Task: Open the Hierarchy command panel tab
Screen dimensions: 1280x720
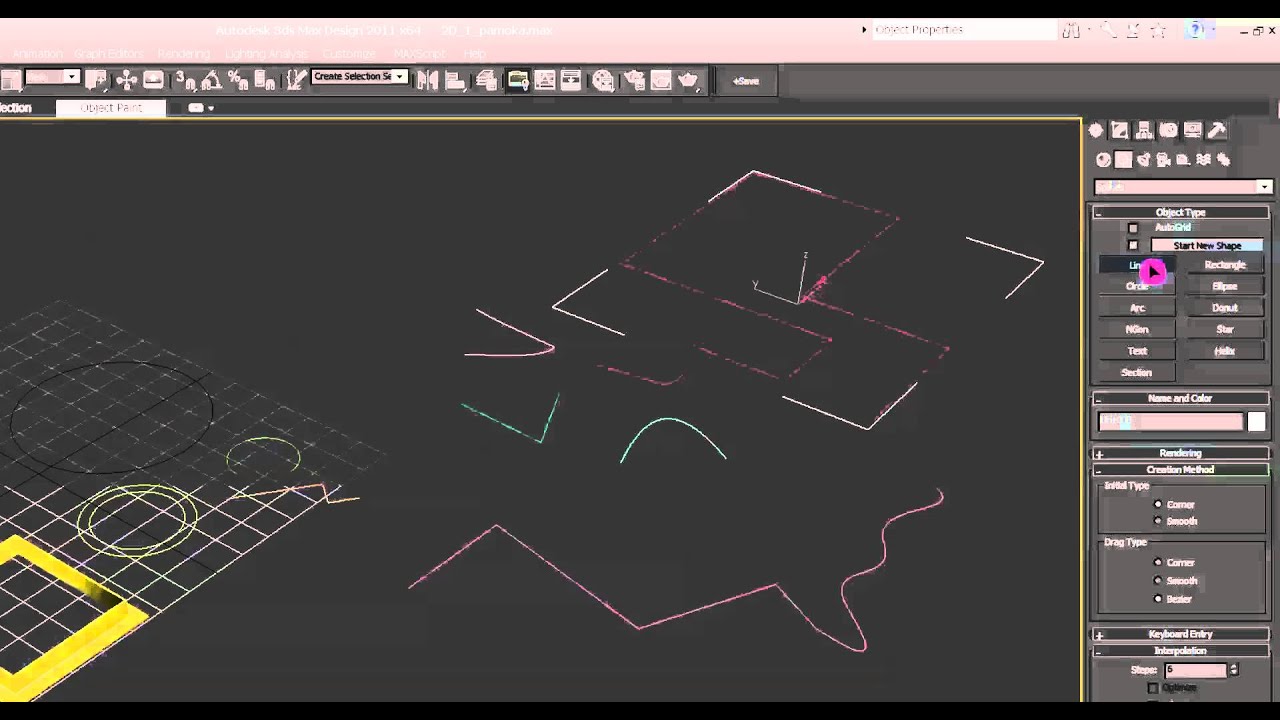Action: pyautogui.click(x=1144, y=130)
